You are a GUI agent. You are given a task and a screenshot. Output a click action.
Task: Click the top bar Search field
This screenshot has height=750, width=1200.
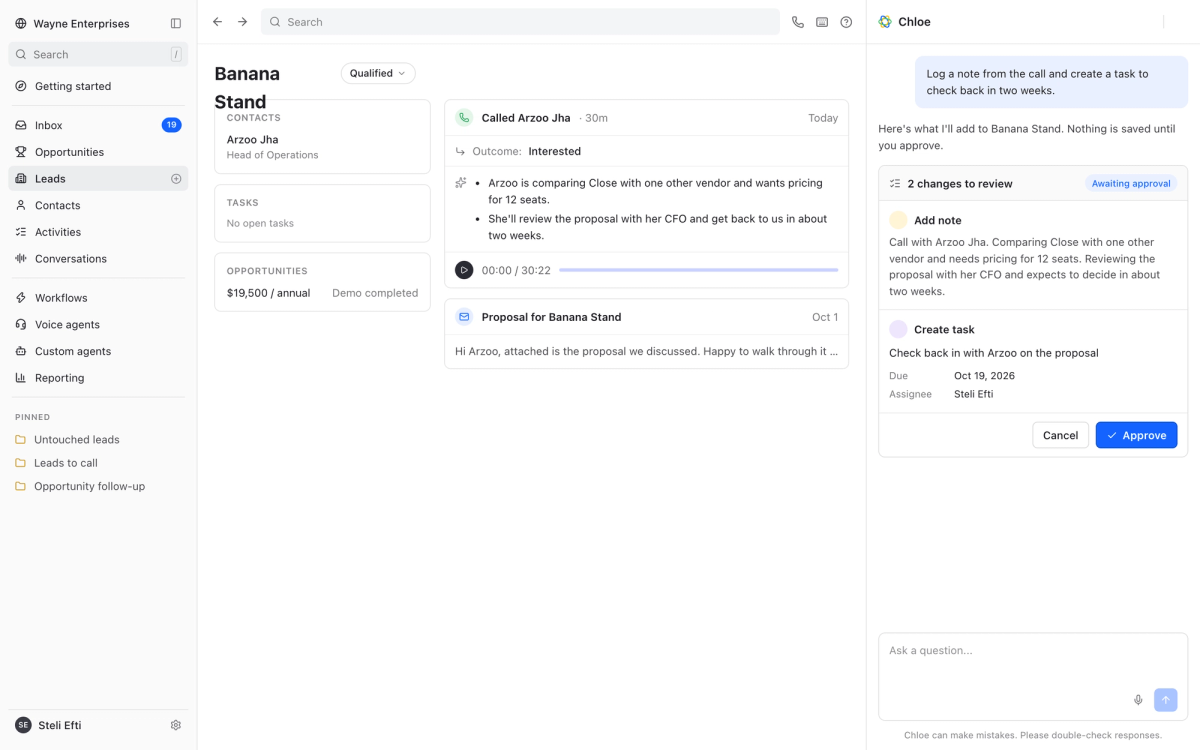[x=520, y=22]
